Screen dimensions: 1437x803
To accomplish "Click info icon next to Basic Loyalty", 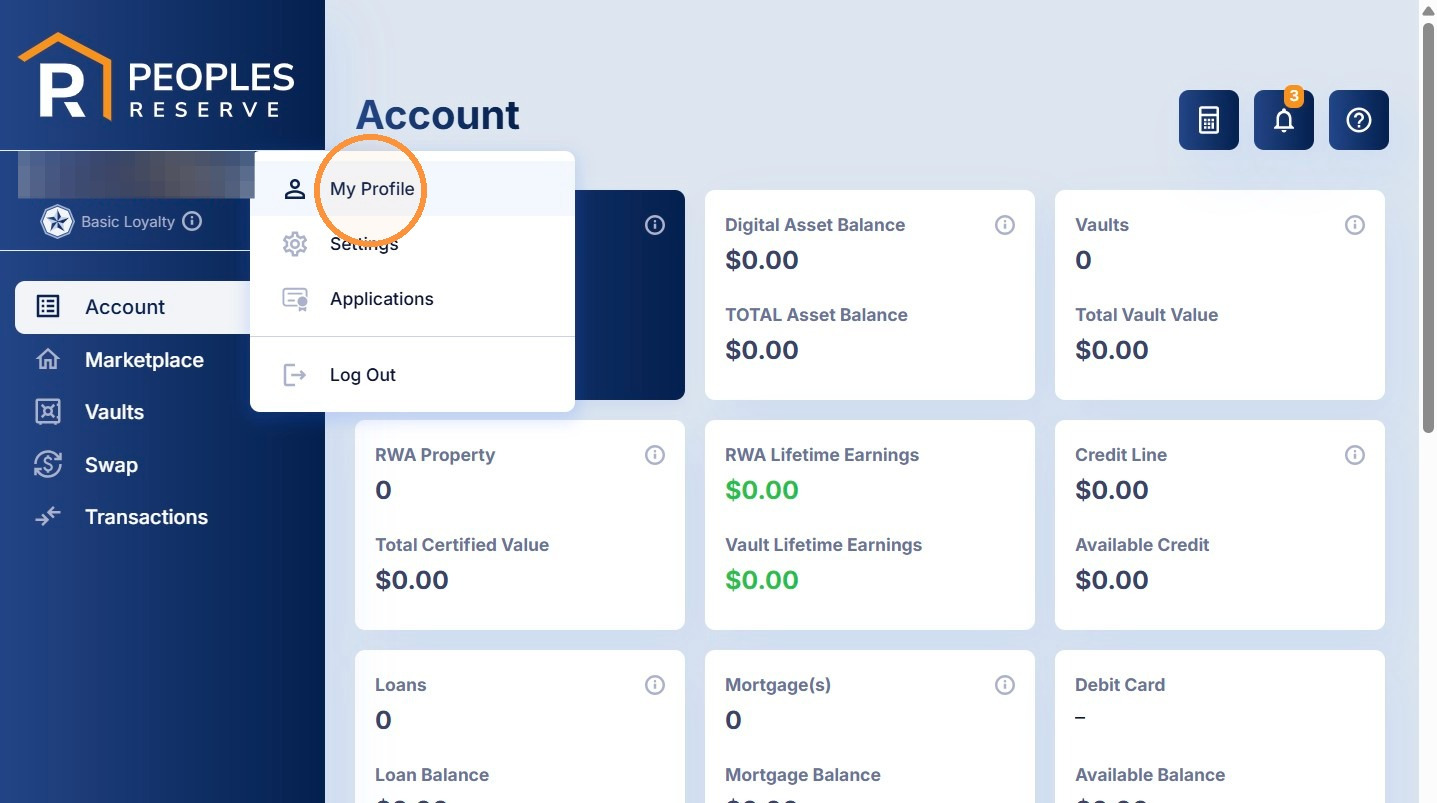I will [192, 221].
